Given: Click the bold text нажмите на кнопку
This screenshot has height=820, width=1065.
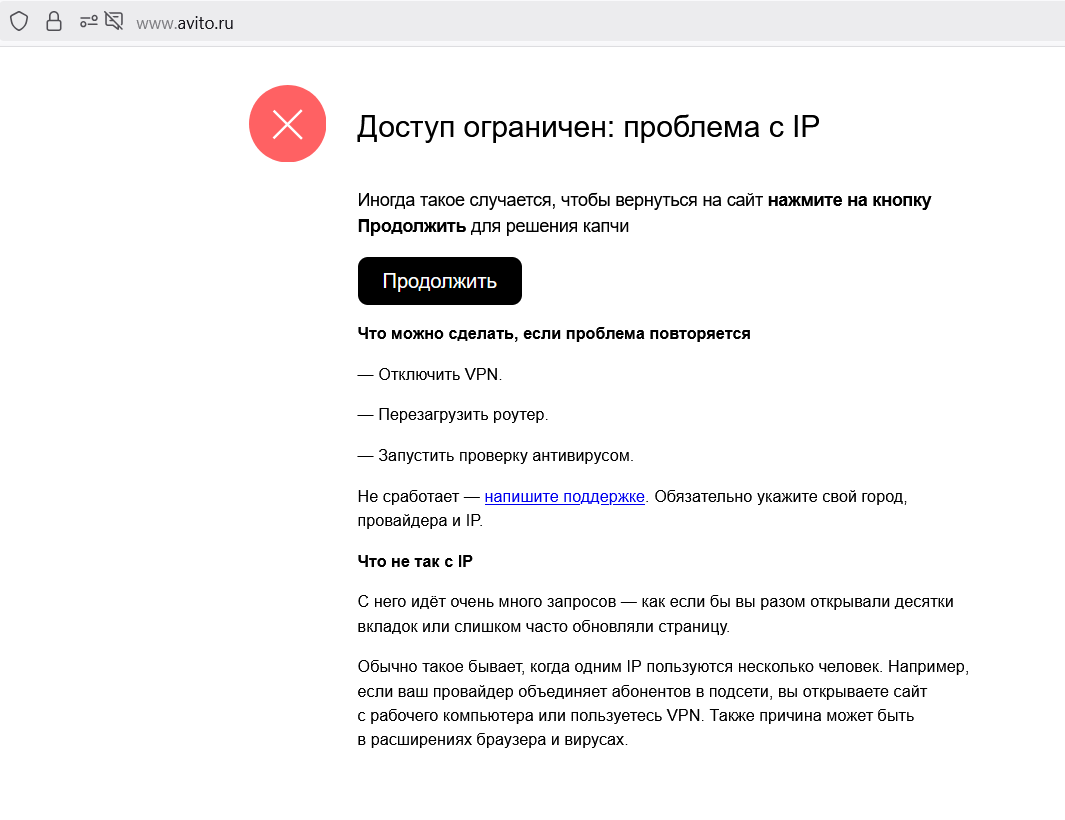Looking at the screenshot, I should coord(849,200).
